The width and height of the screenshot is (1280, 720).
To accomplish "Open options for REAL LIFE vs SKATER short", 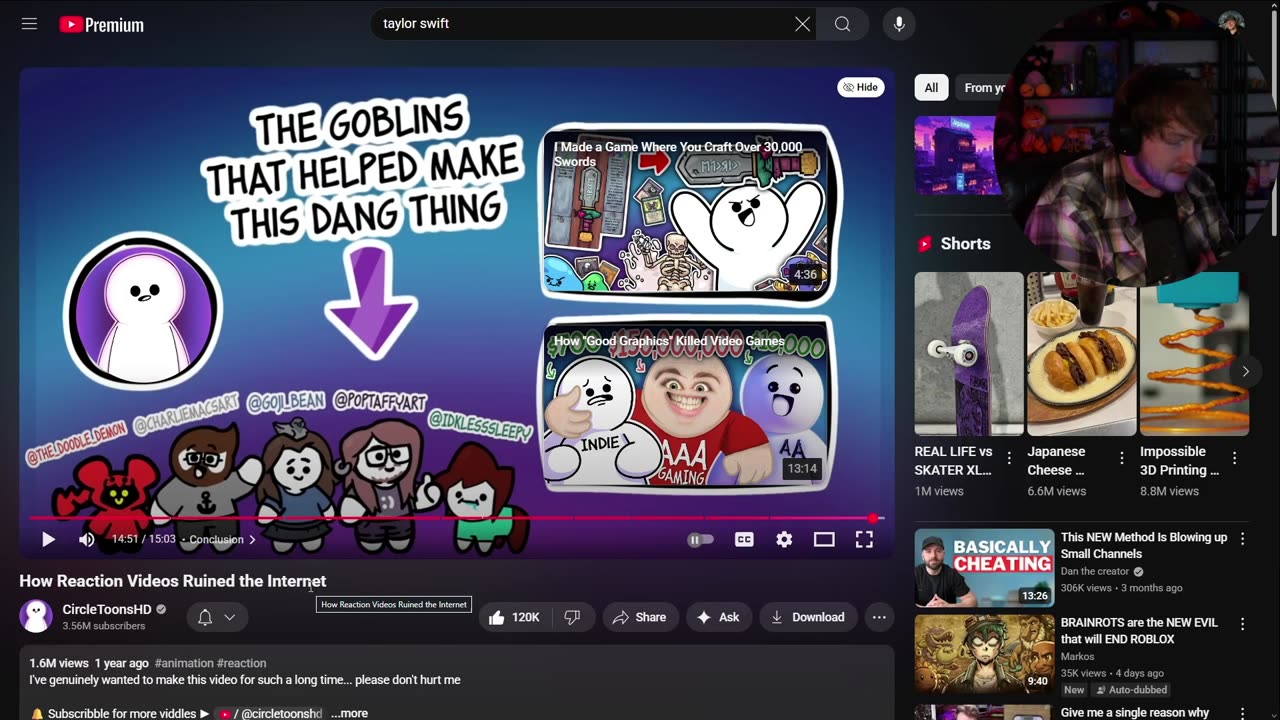I will [x=1009, y=458].
